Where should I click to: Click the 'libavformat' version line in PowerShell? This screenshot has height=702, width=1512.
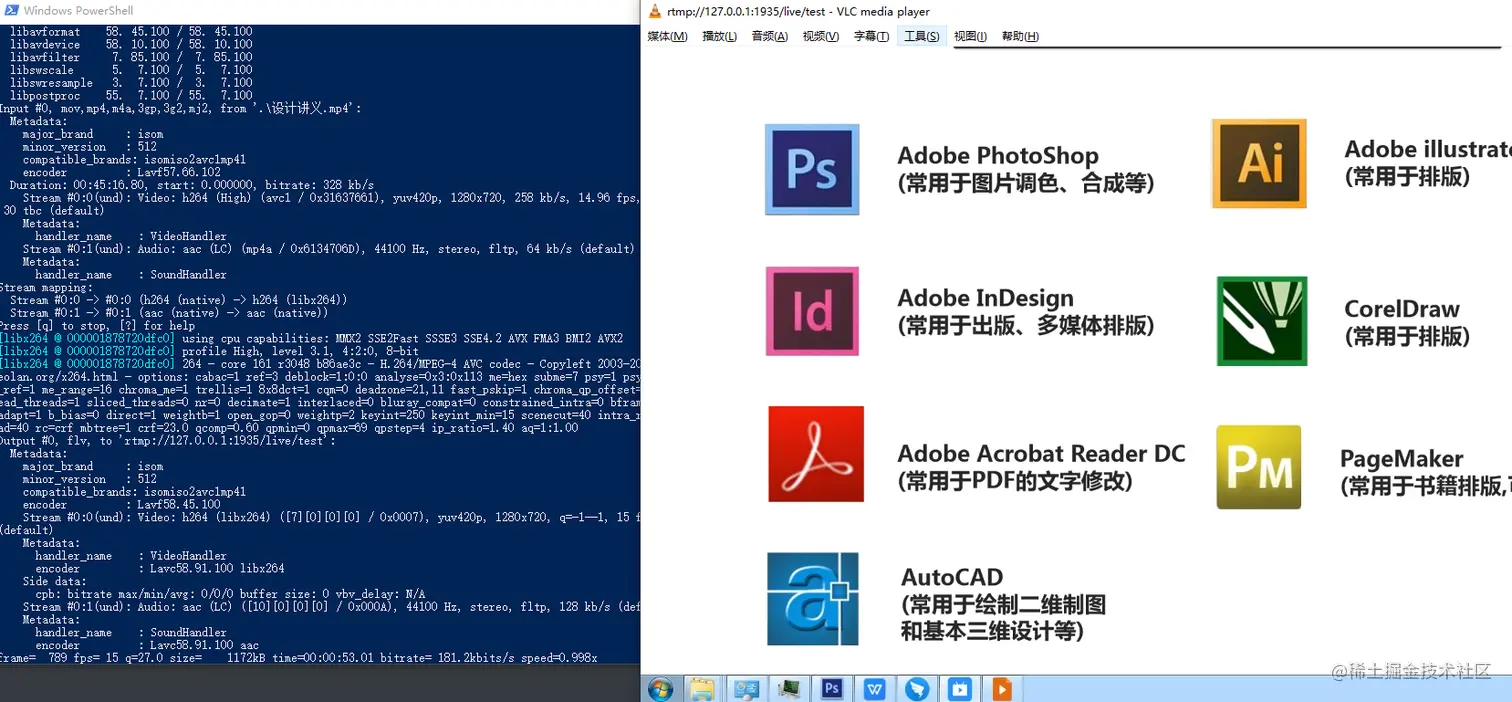point(131,32)
